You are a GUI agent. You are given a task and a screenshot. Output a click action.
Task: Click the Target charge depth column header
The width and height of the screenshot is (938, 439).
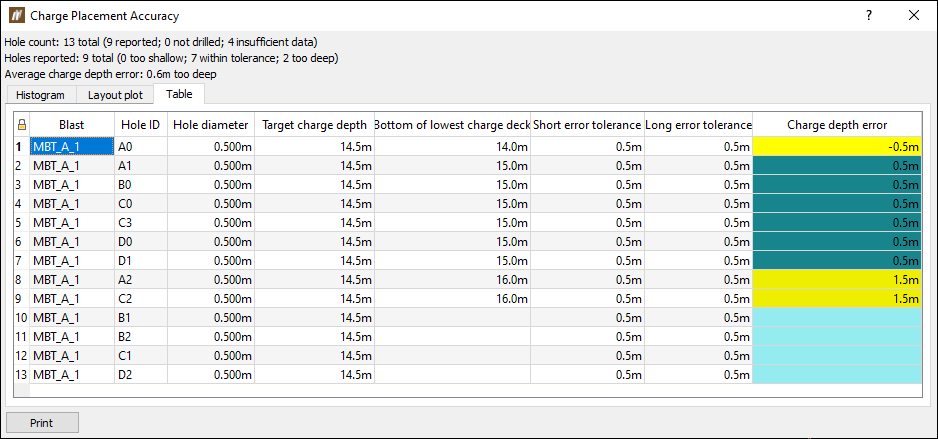click(315, 125)
